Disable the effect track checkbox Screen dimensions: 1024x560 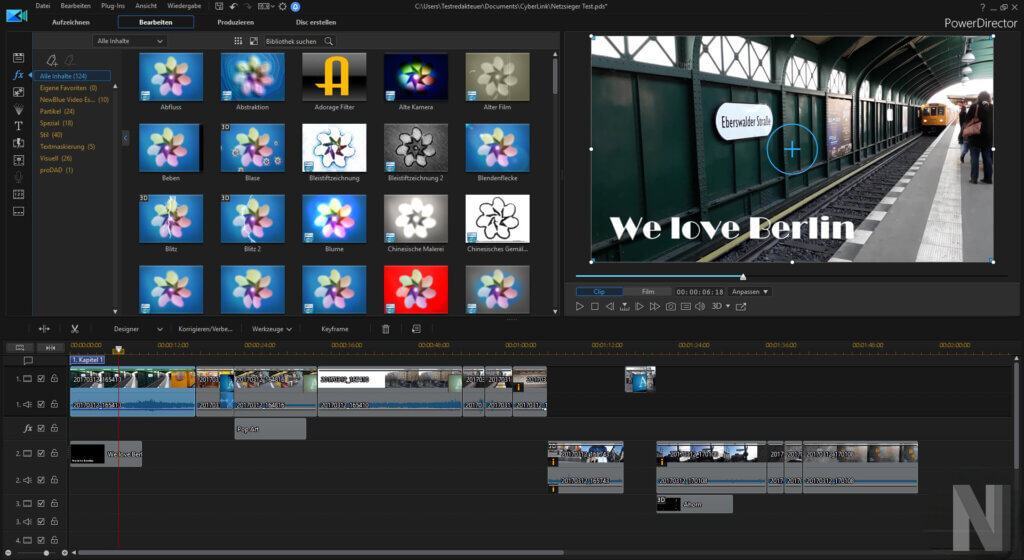coord(41,428)
